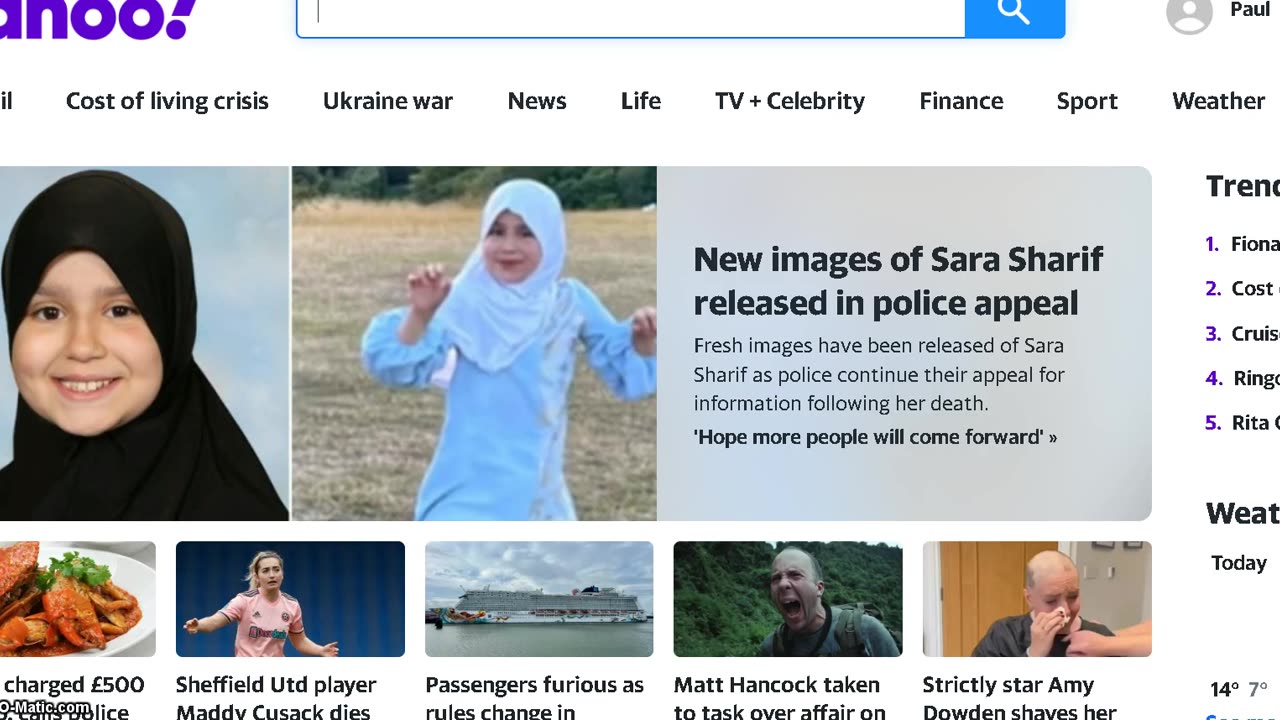Go to the Ukraine war section
The height and width of the screenshot is (720, 1280).
point(388,101)
